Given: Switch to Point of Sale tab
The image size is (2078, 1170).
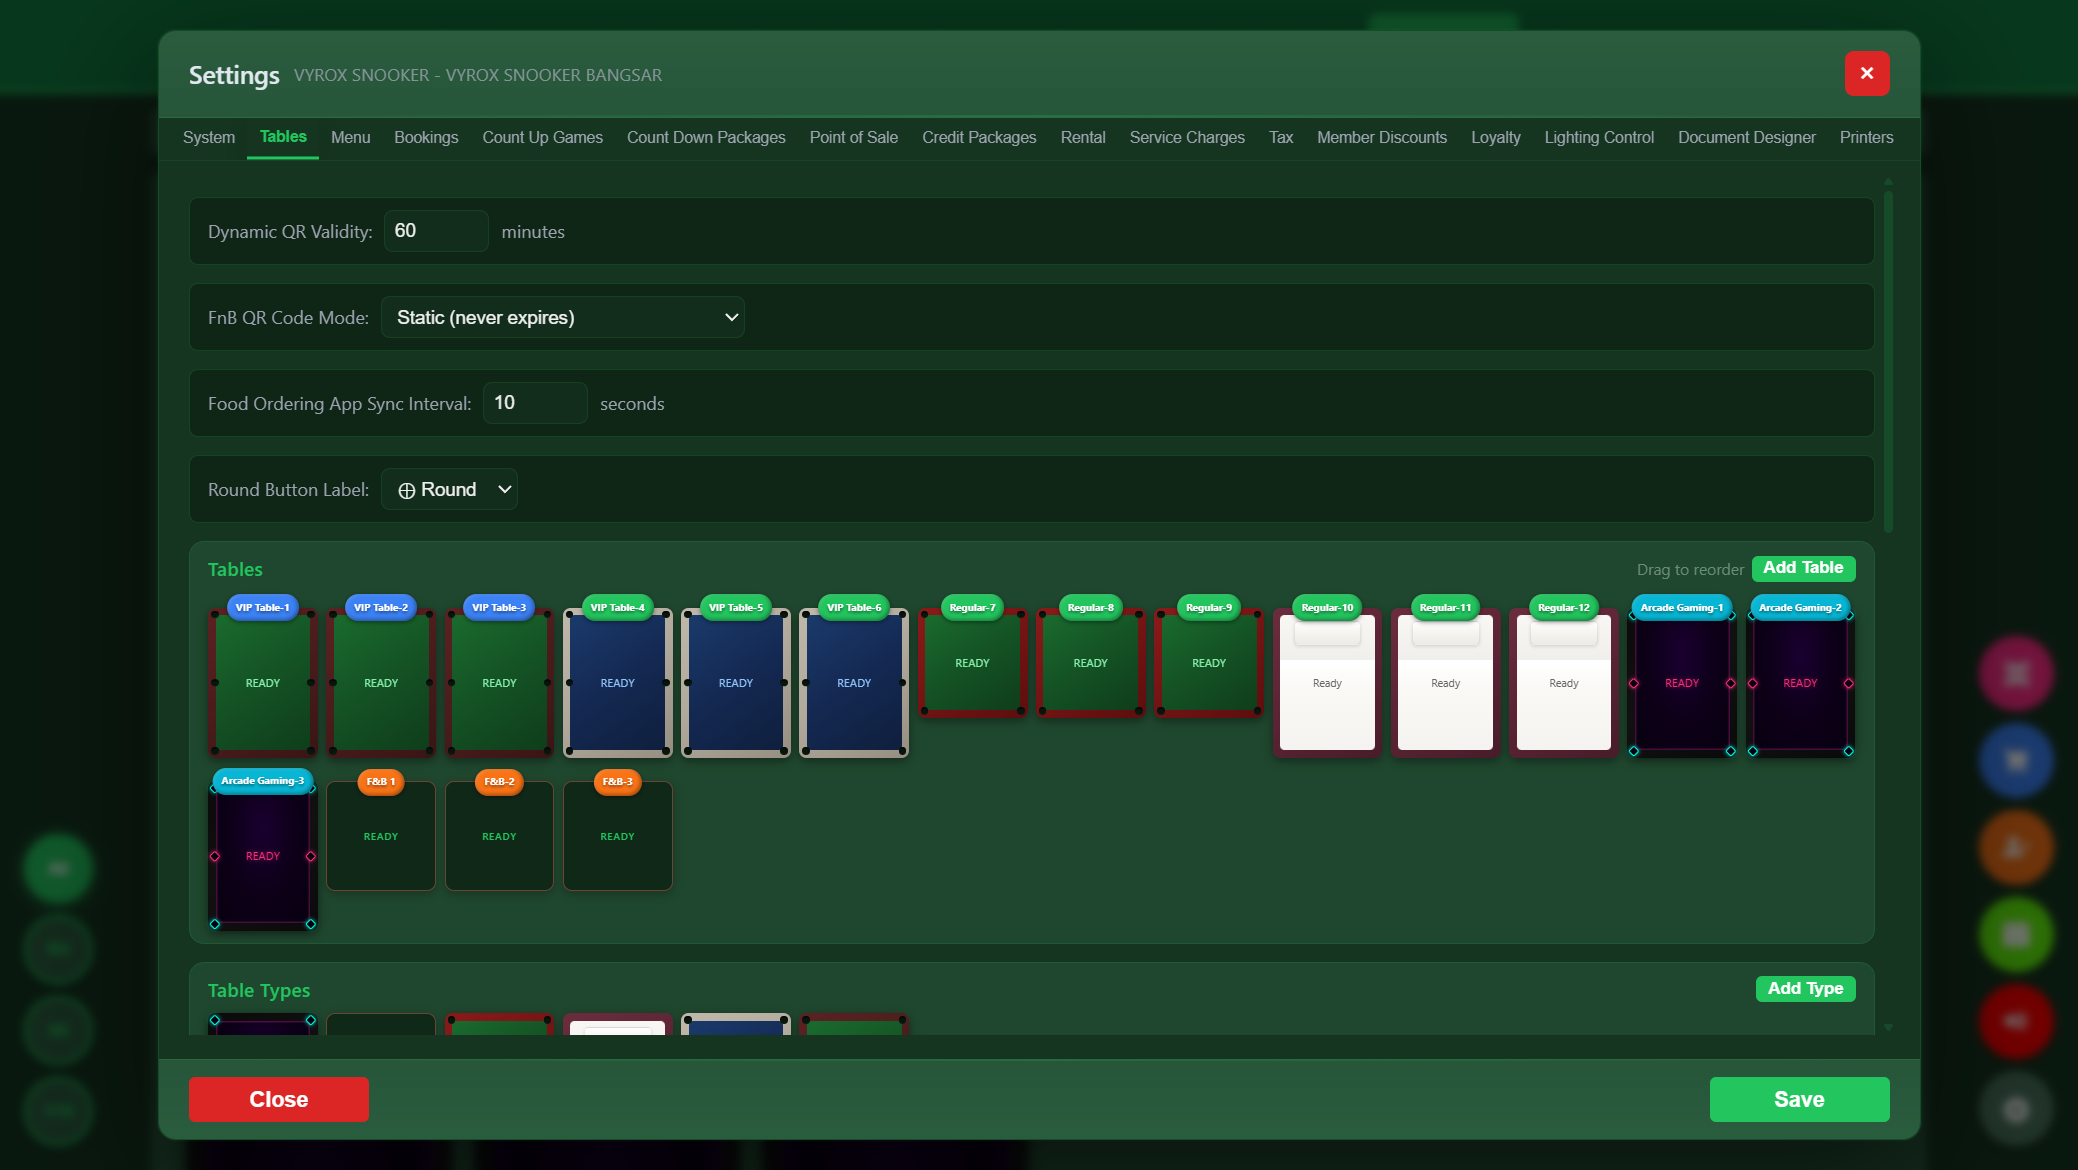Looking at the screenshot, I should [x=853, y=138].
